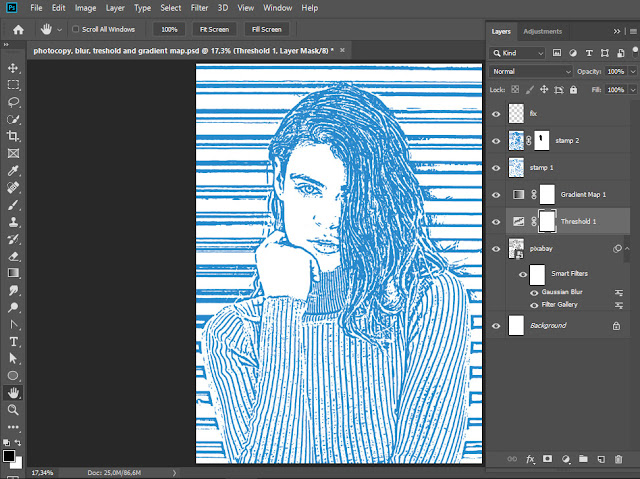Image resolution: width=640 pixels, height=479 pixels.
Task: Select the Path Selection tool
Action: (x=13, y=359)
